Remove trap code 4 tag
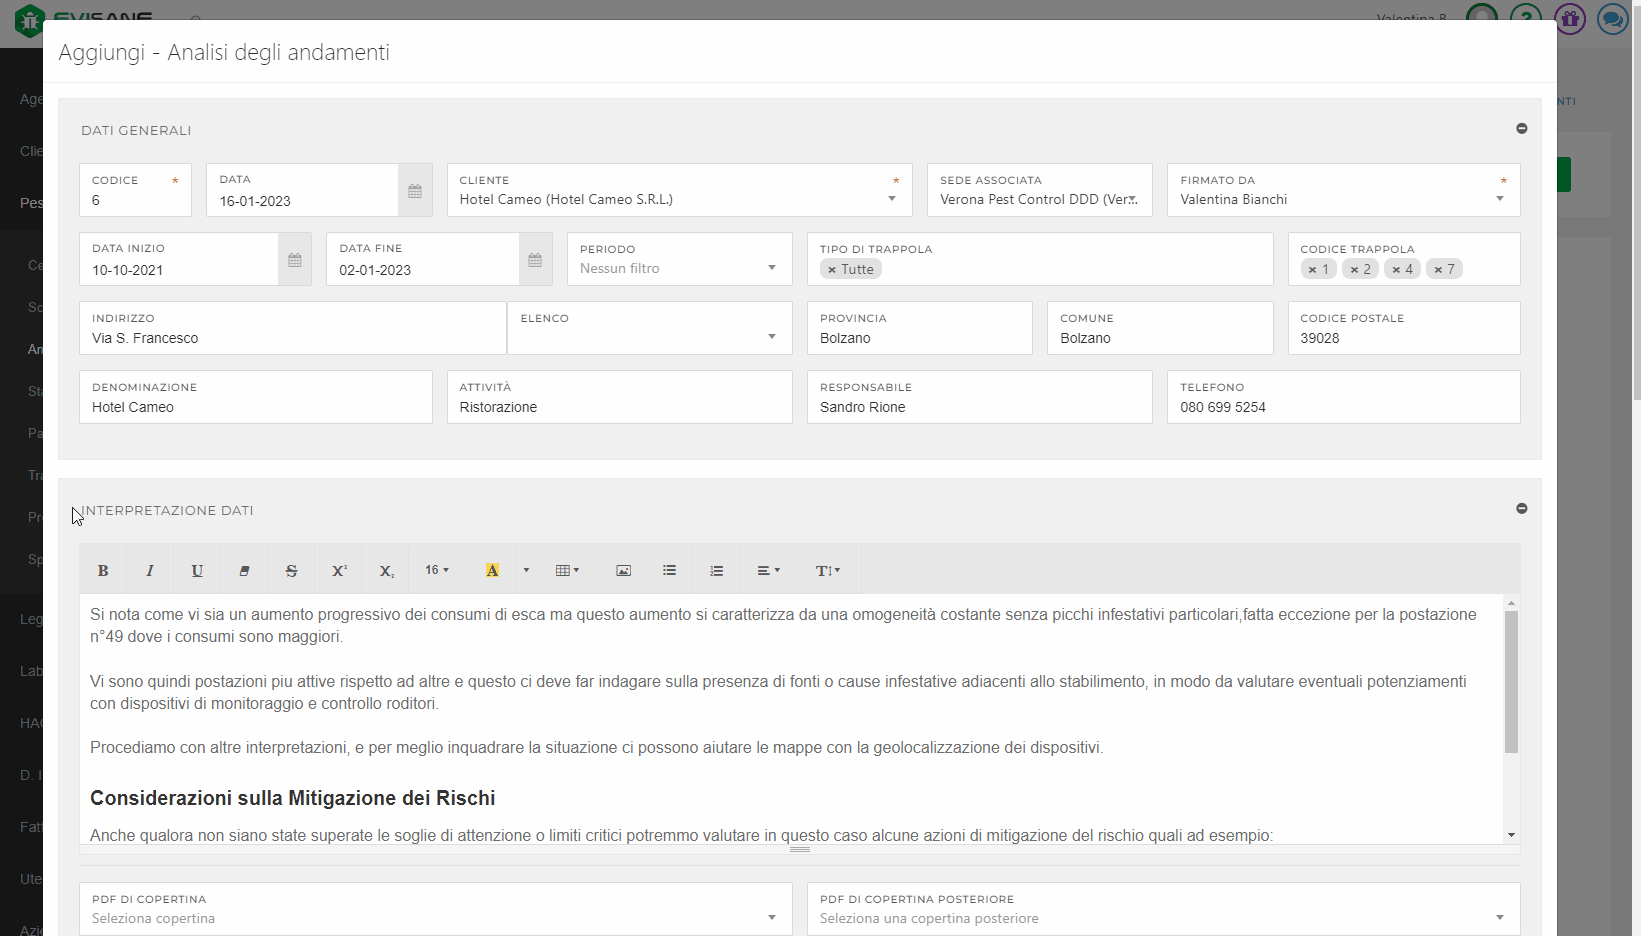1641x936 pixels. coord(1396,270)
